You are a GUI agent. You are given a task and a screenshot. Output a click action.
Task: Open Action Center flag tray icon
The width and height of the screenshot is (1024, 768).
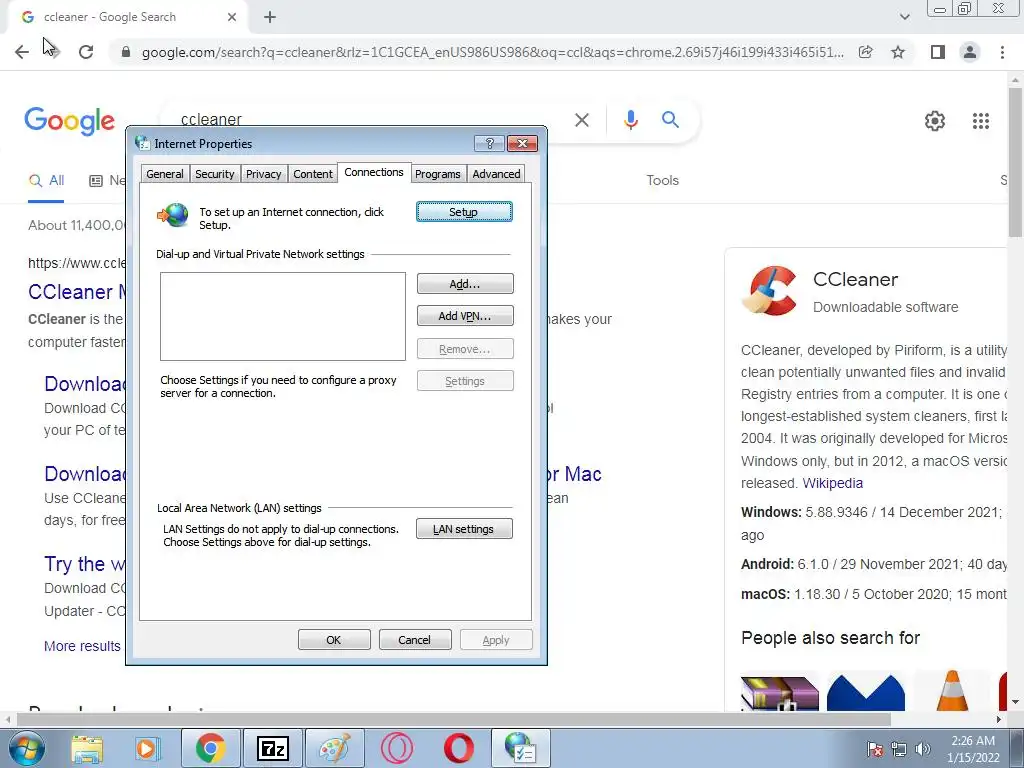click(x=875, y=749)
